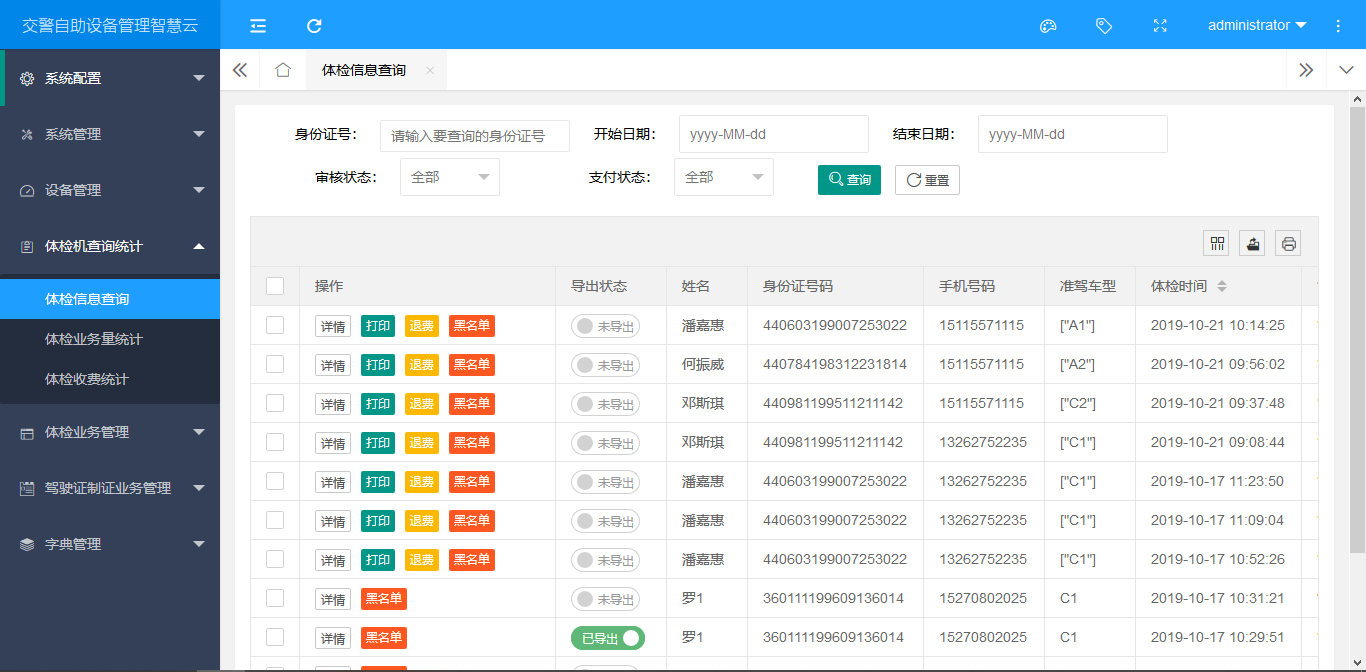Click the 查询 search button

coord(849,180)
